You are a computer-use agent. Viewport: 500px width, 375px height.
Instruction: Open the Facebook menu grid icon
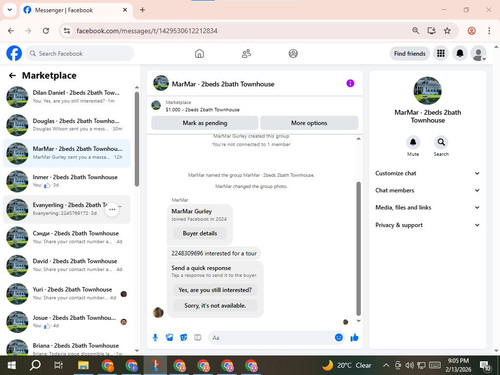pyautogui.click(x=441, y=53)
